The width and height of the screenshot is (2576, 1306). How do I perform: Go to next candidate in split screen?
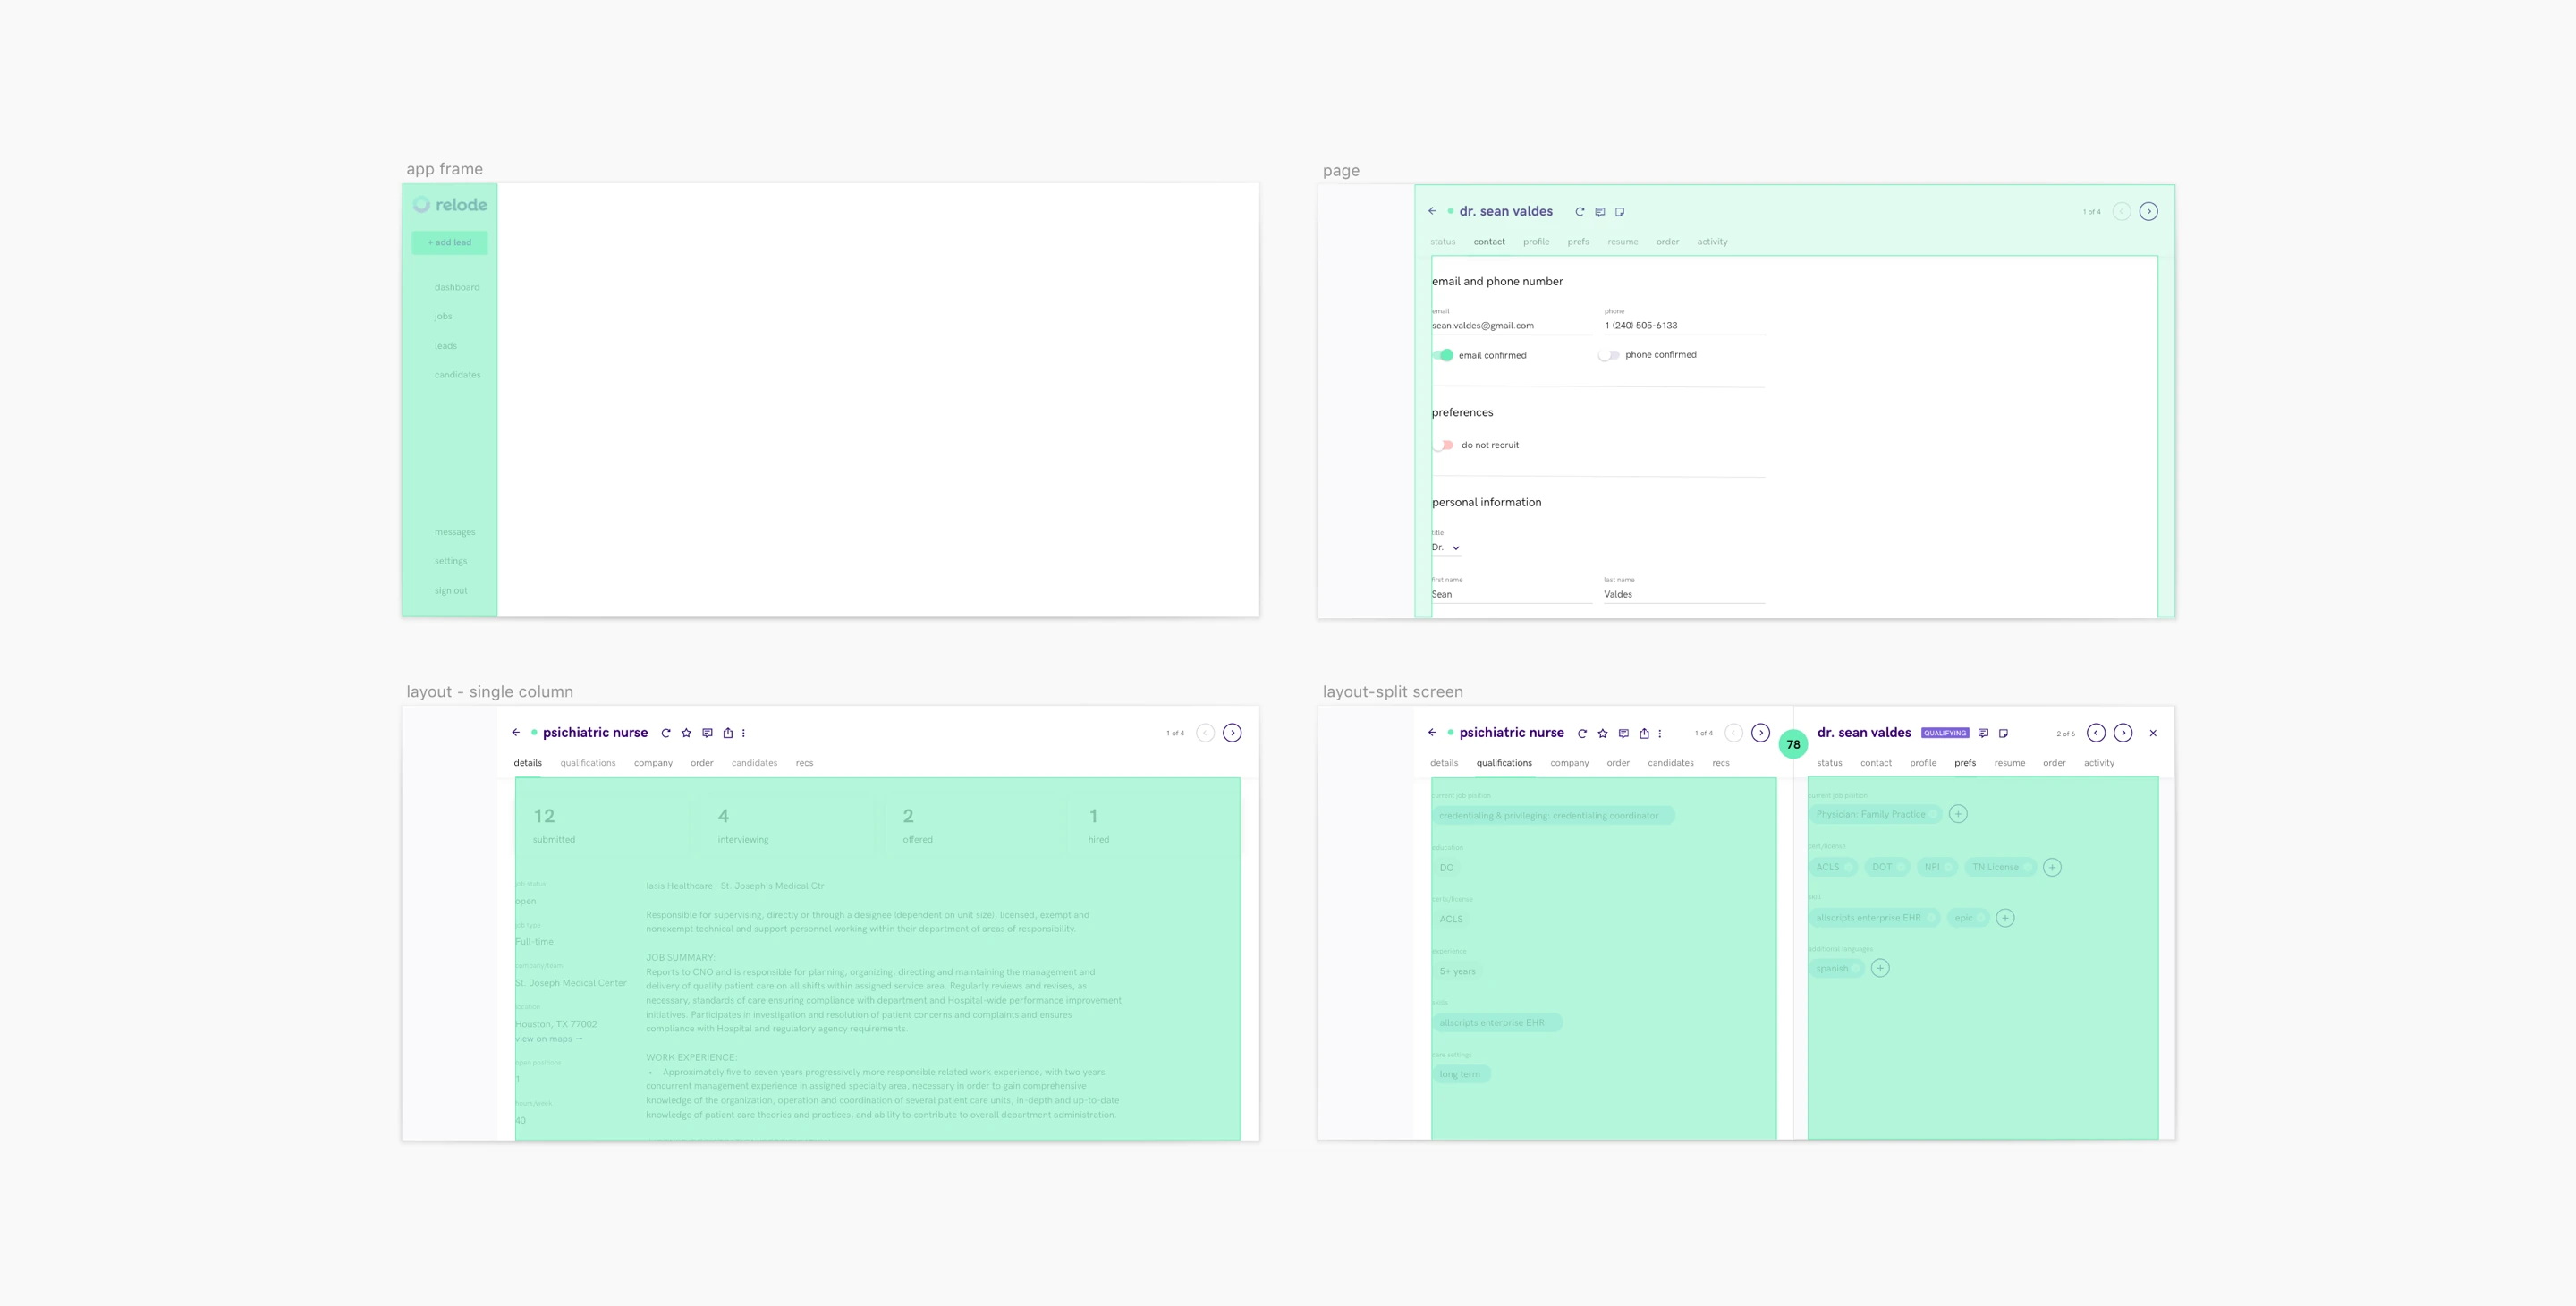click(x=2123, y=733)
